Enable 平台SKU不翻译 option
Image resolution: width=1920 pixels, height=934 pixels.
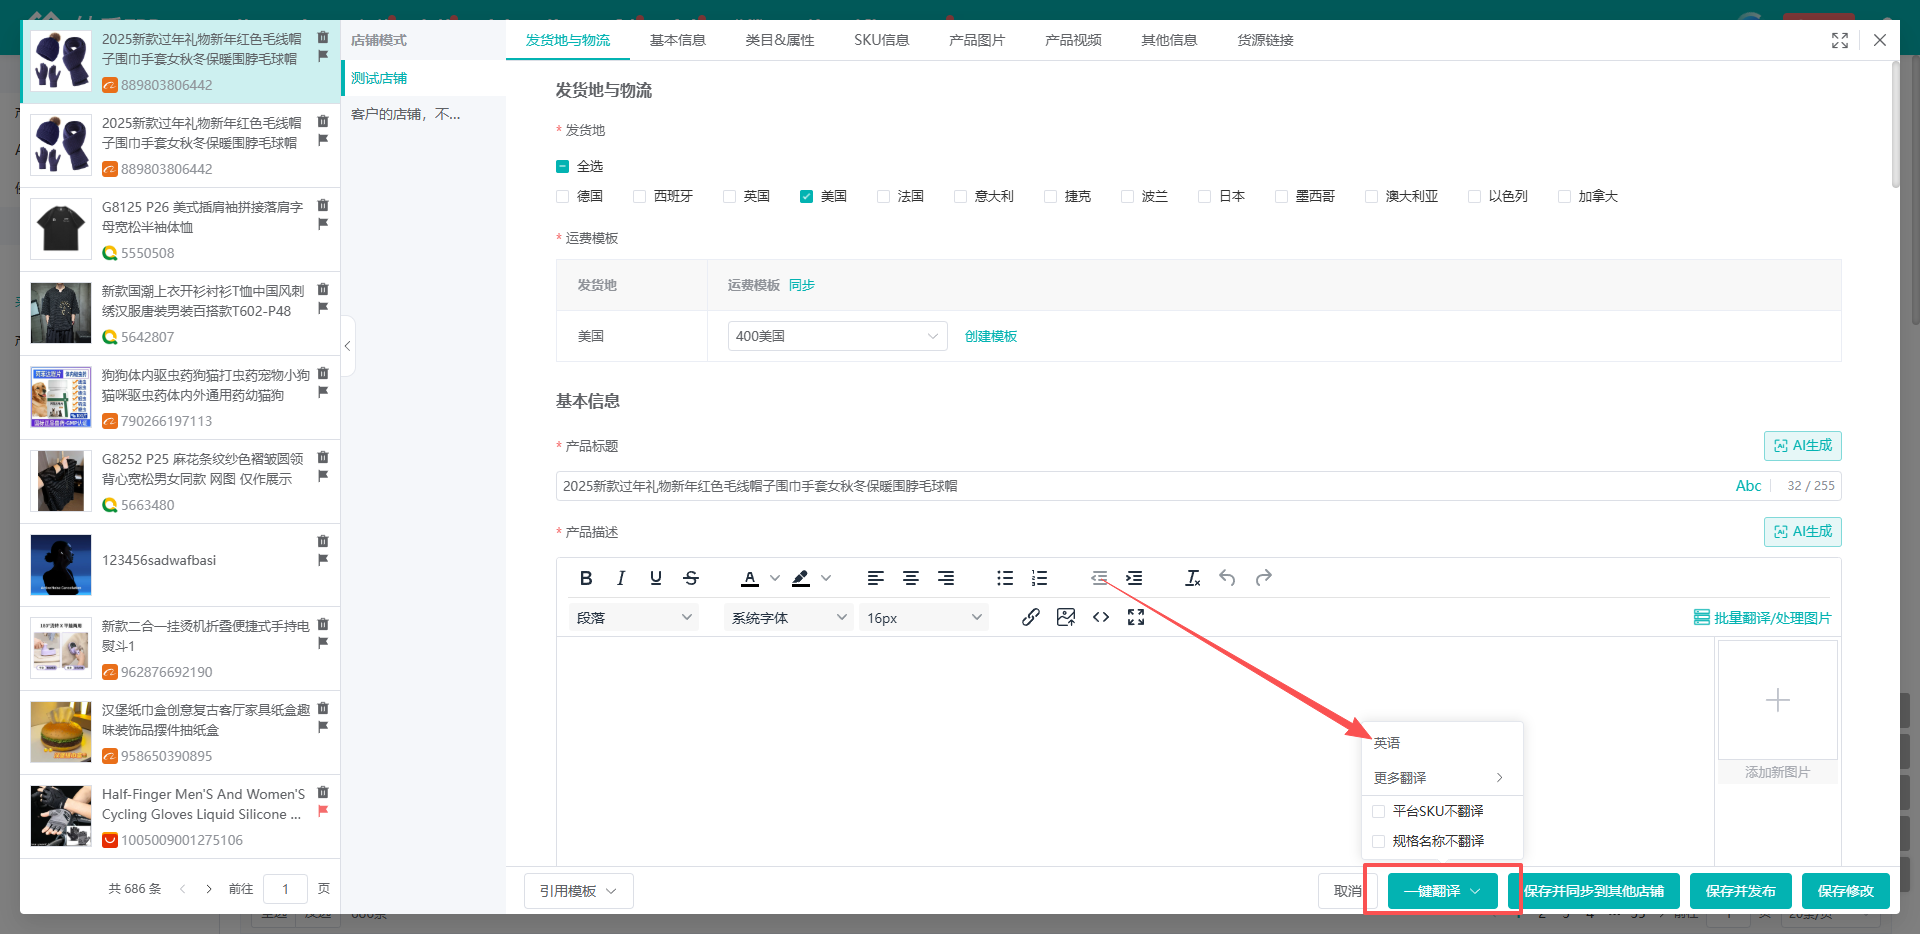click(1378, 811)
